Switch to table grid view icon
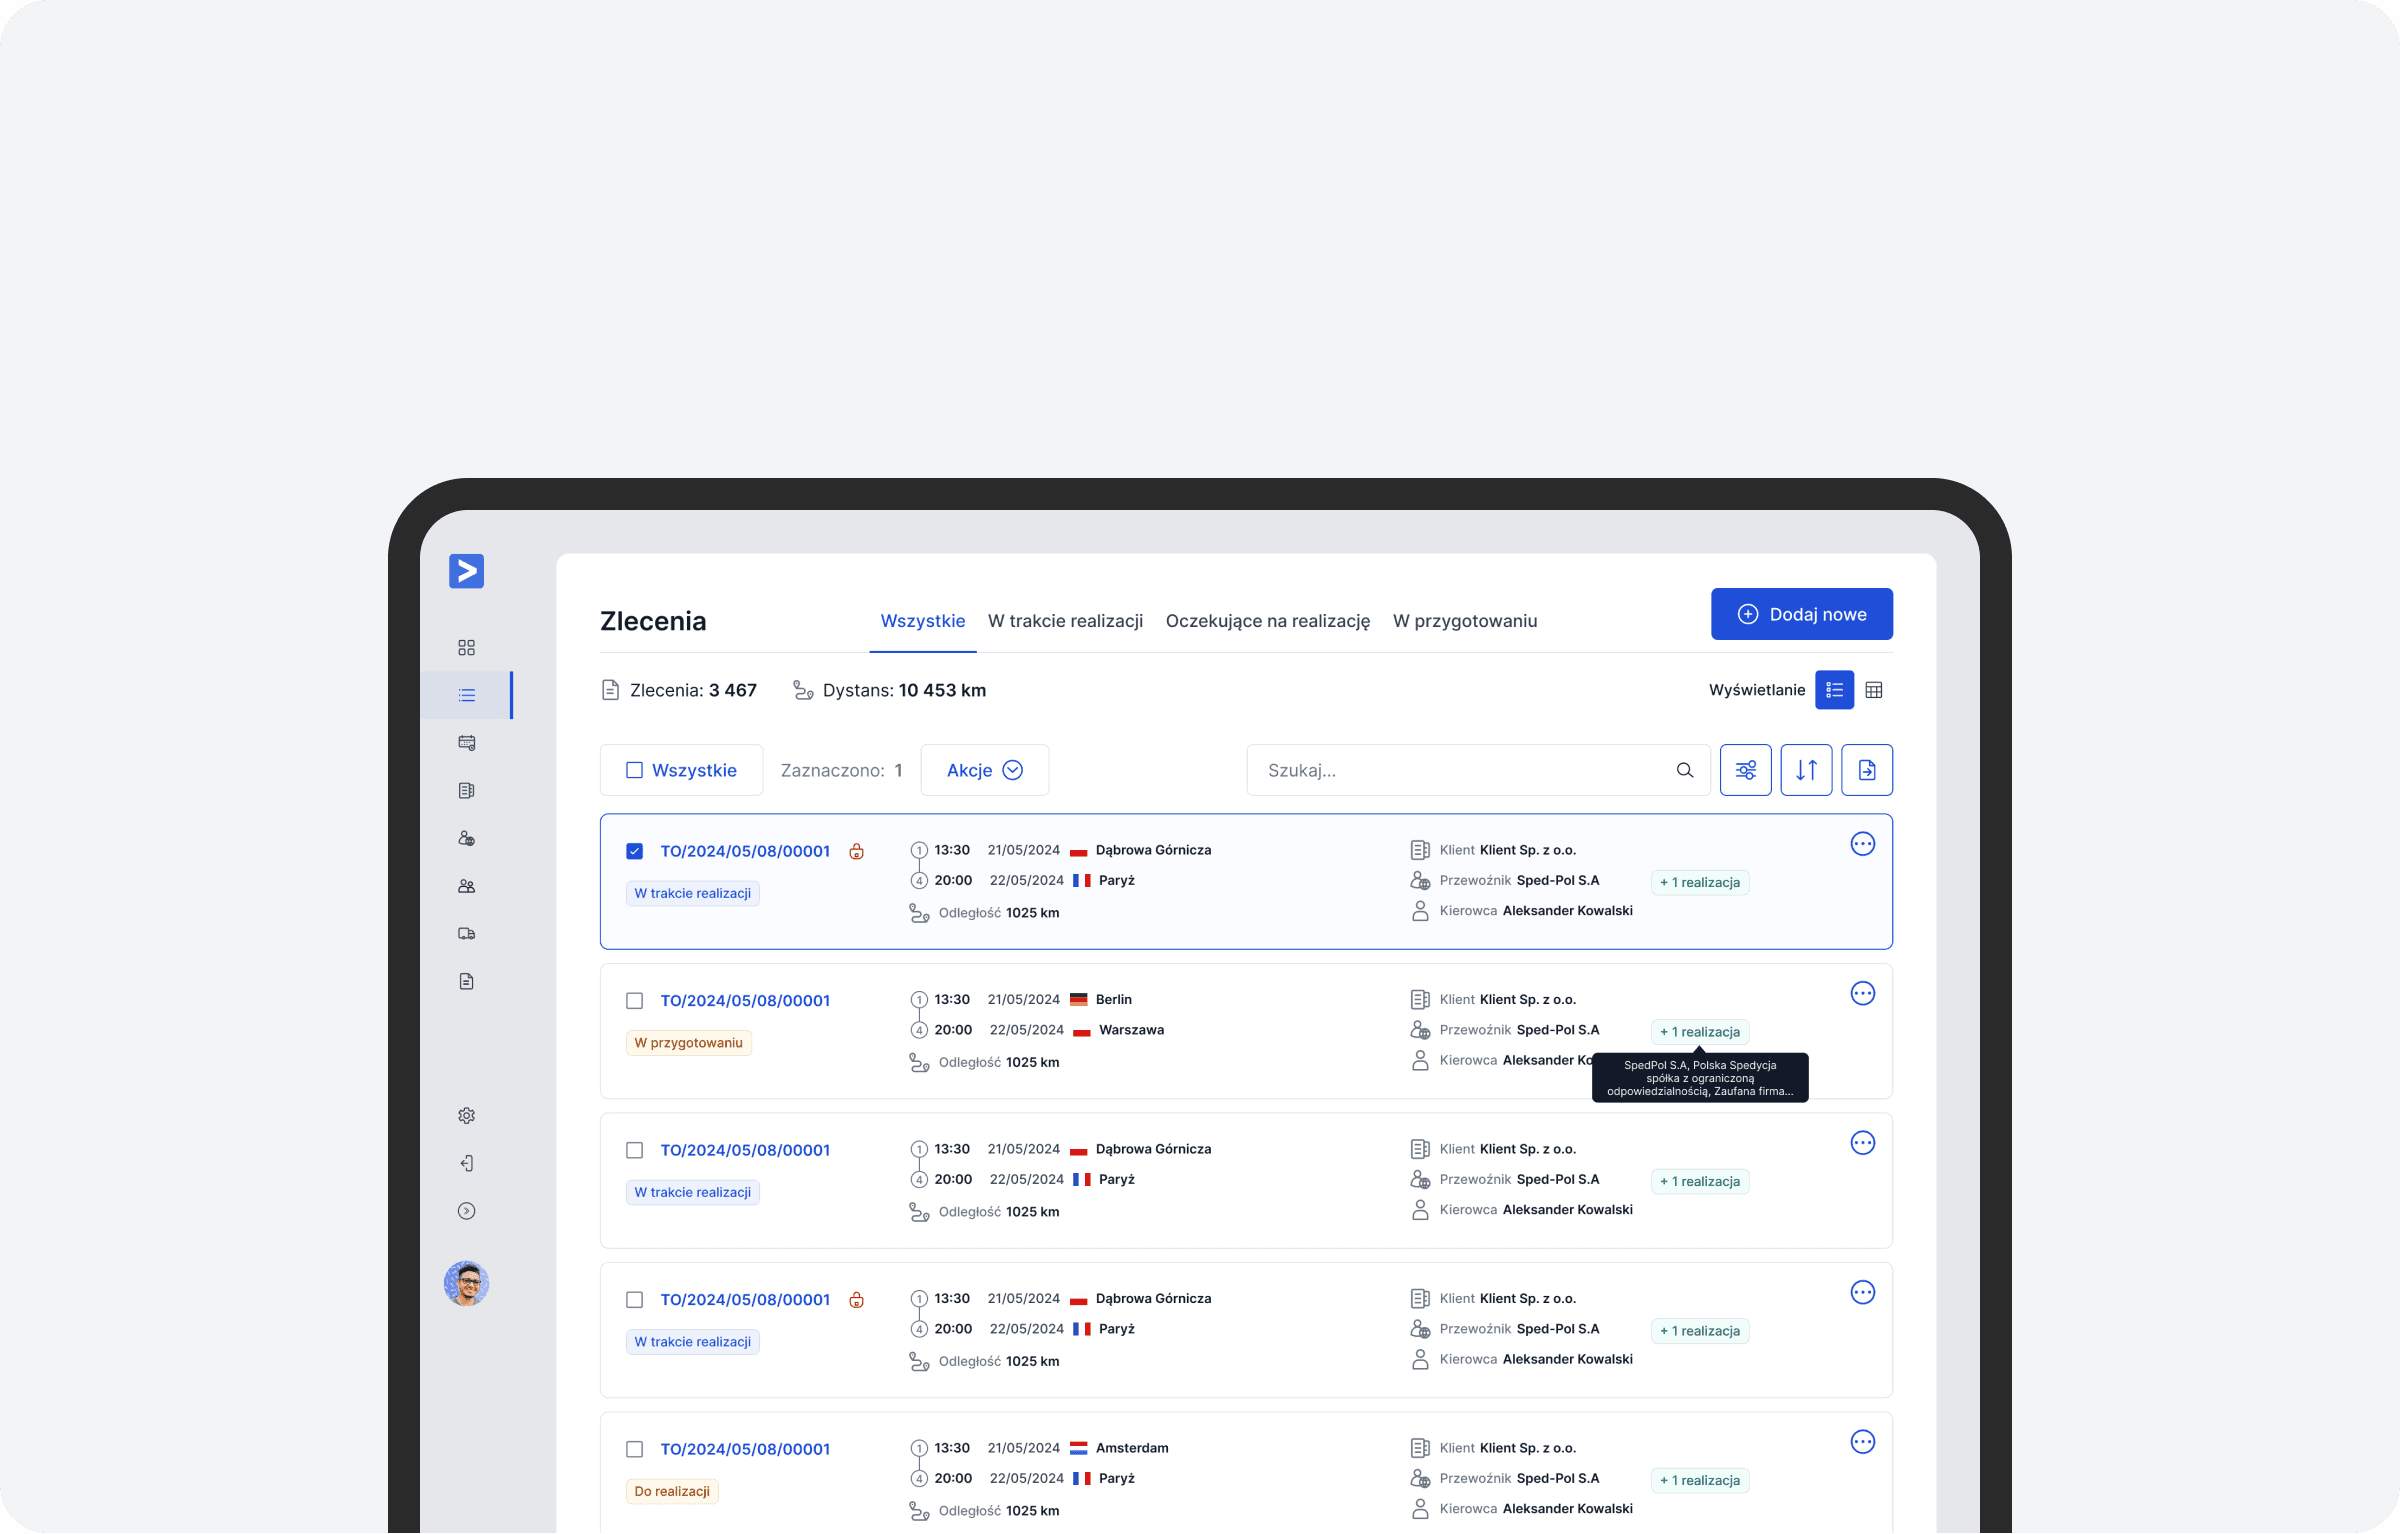This screenshot has height=1534, width=2400. coord(1874,690)
